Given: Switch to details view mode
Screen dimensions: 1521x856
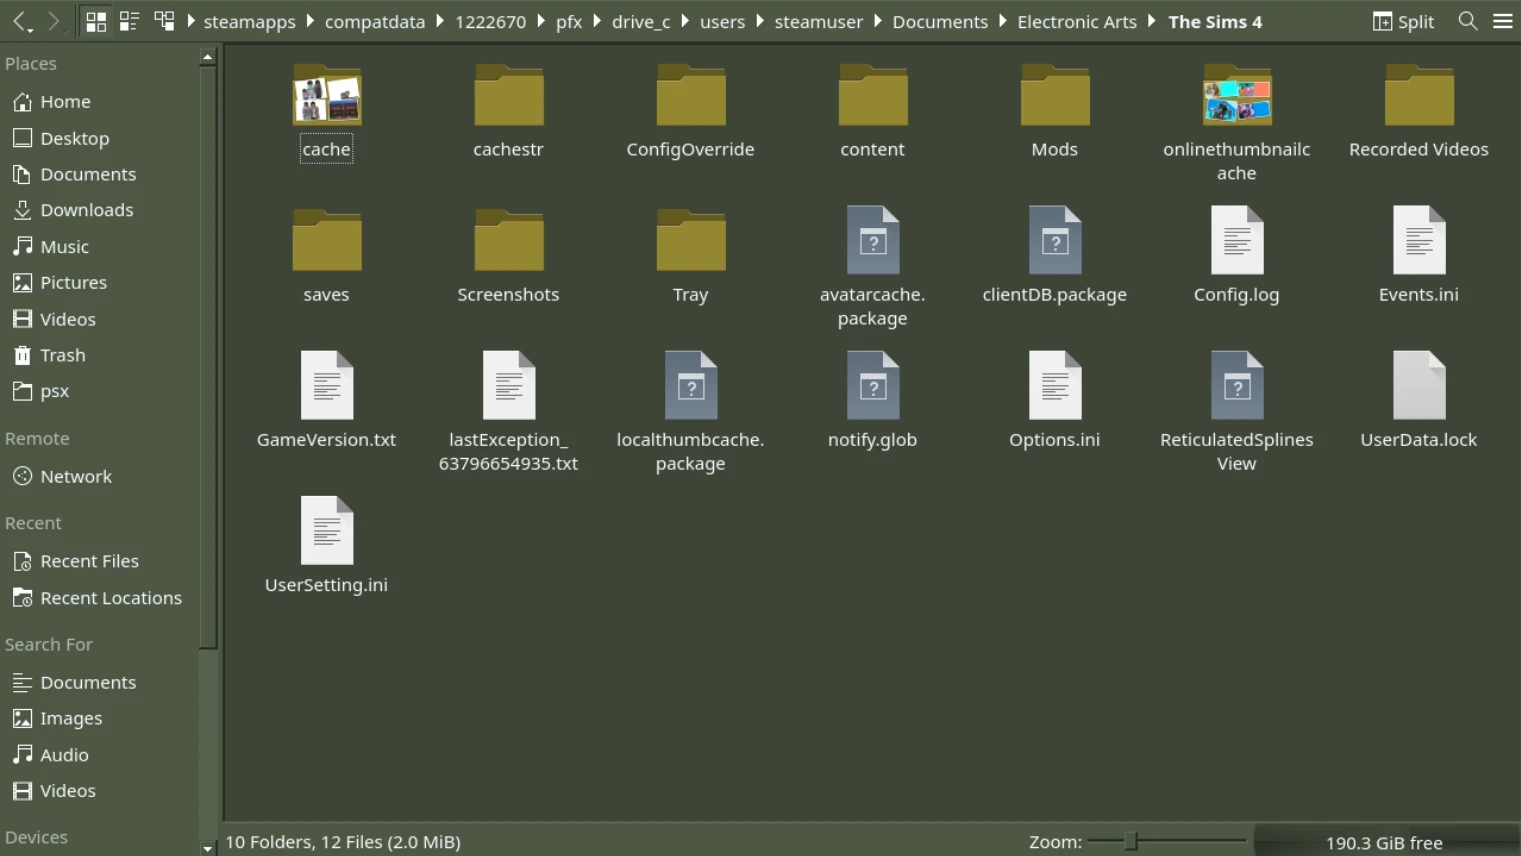Looking at the screenshot, I should (x=164, y=21).
